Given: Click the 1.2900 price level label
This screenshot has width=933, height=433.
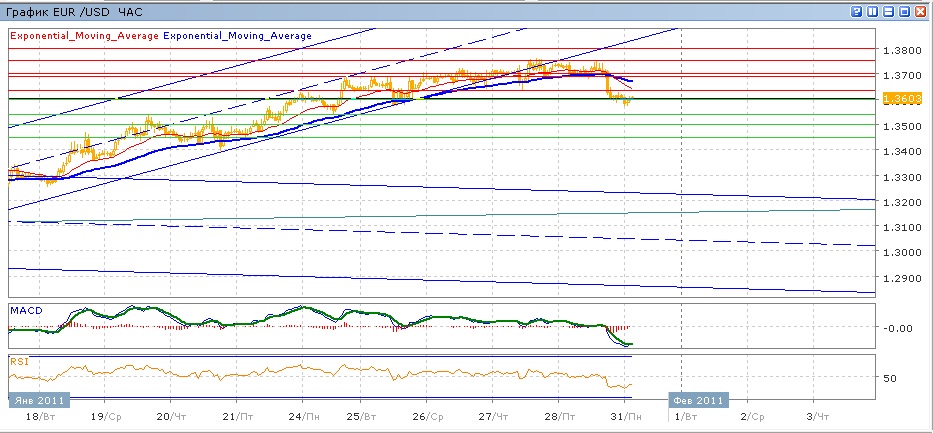Looking at the screenshot, I should [x=902, y=278].
